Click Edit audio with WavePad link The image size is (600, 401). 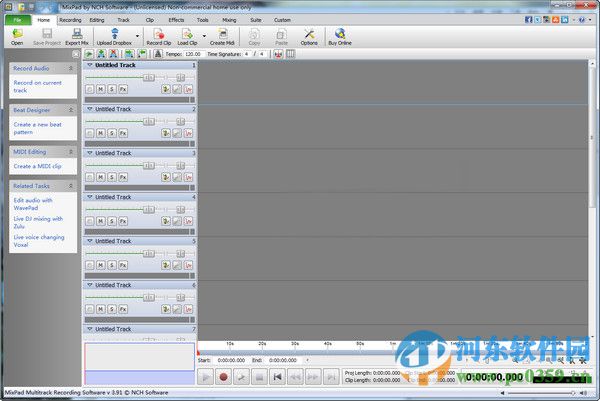33,204
